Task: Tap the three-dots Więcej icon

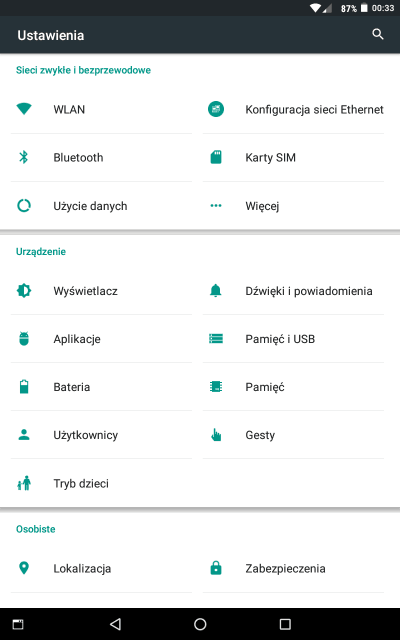Action: click(x=216, y=205)
